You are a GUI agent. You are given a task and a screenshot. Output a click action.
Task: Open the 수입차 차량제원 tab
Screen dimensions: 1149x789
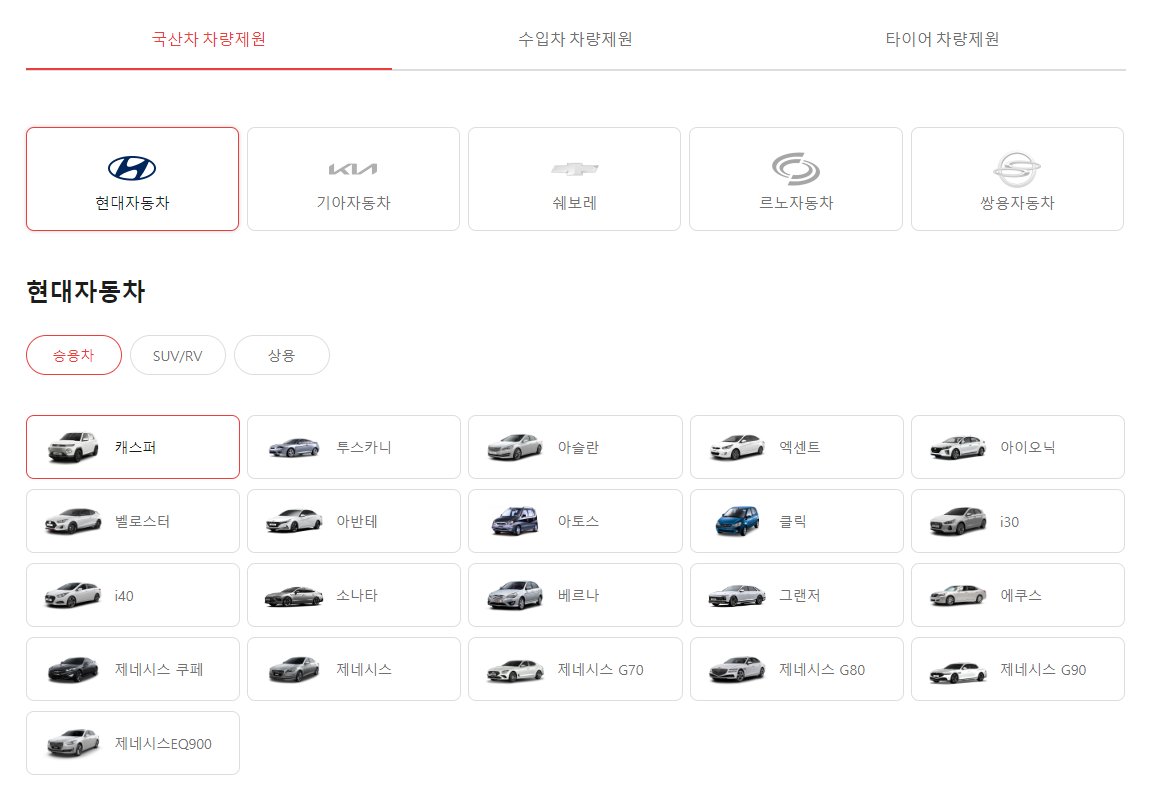pos(575,39)
